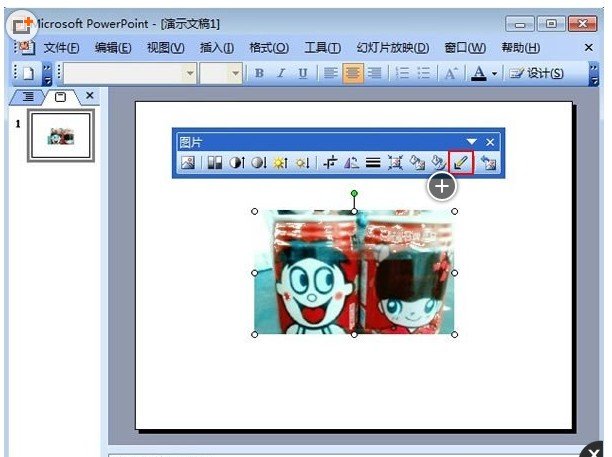Click the 设计 (Design) button
The width and height of the screenshot is (612, 457).
tap(536, 73)
